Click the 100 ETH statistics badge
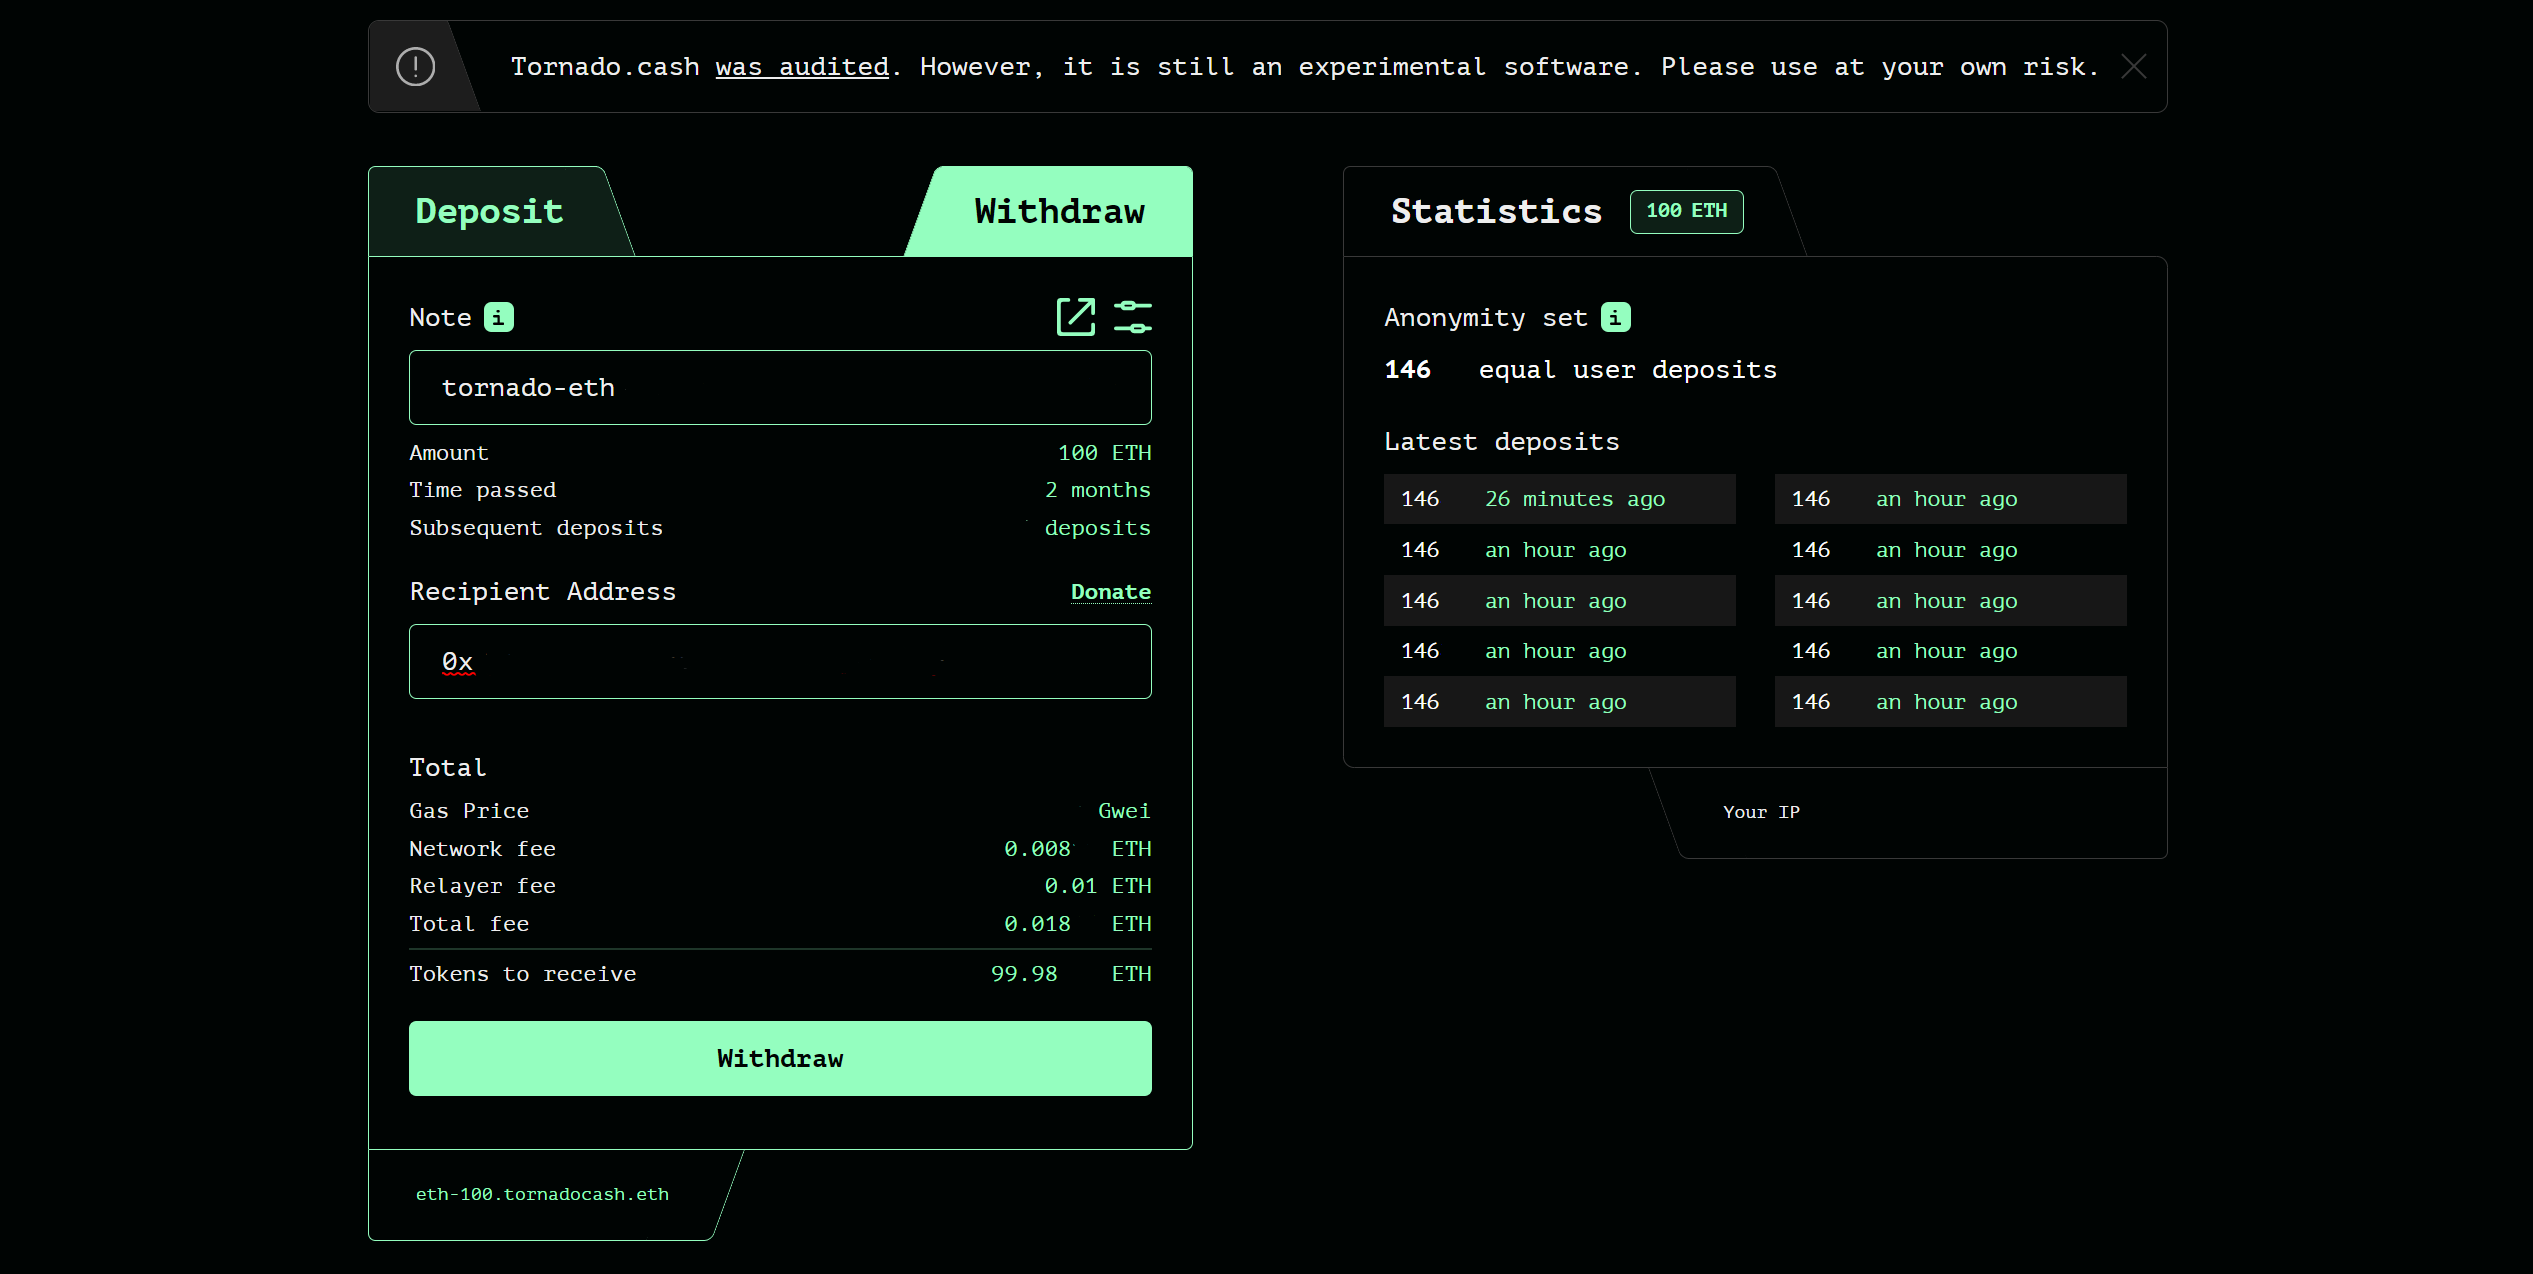Screen dimensions: 2533x1274 [1686, 211]
